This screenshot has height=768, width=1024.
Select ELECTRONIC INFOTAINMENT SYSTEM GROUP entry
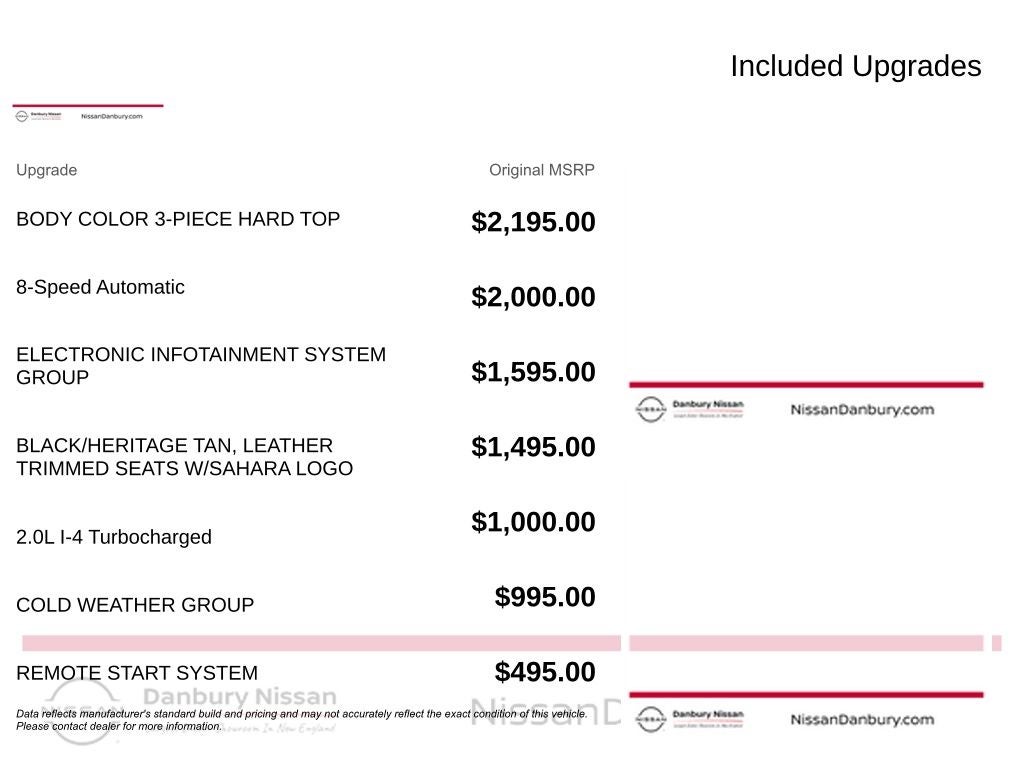pyautogui.click(x=201, y=366)
